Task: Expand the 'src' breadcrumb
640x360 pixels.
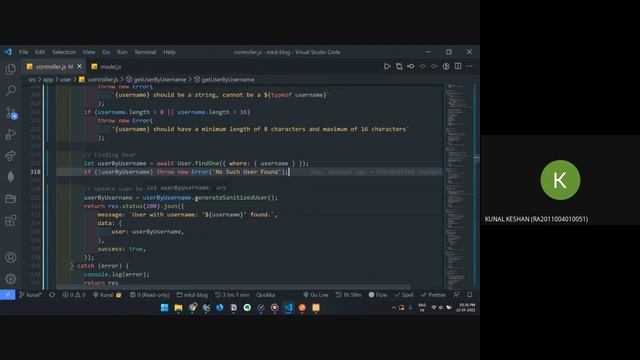Action: coord(32,80)
